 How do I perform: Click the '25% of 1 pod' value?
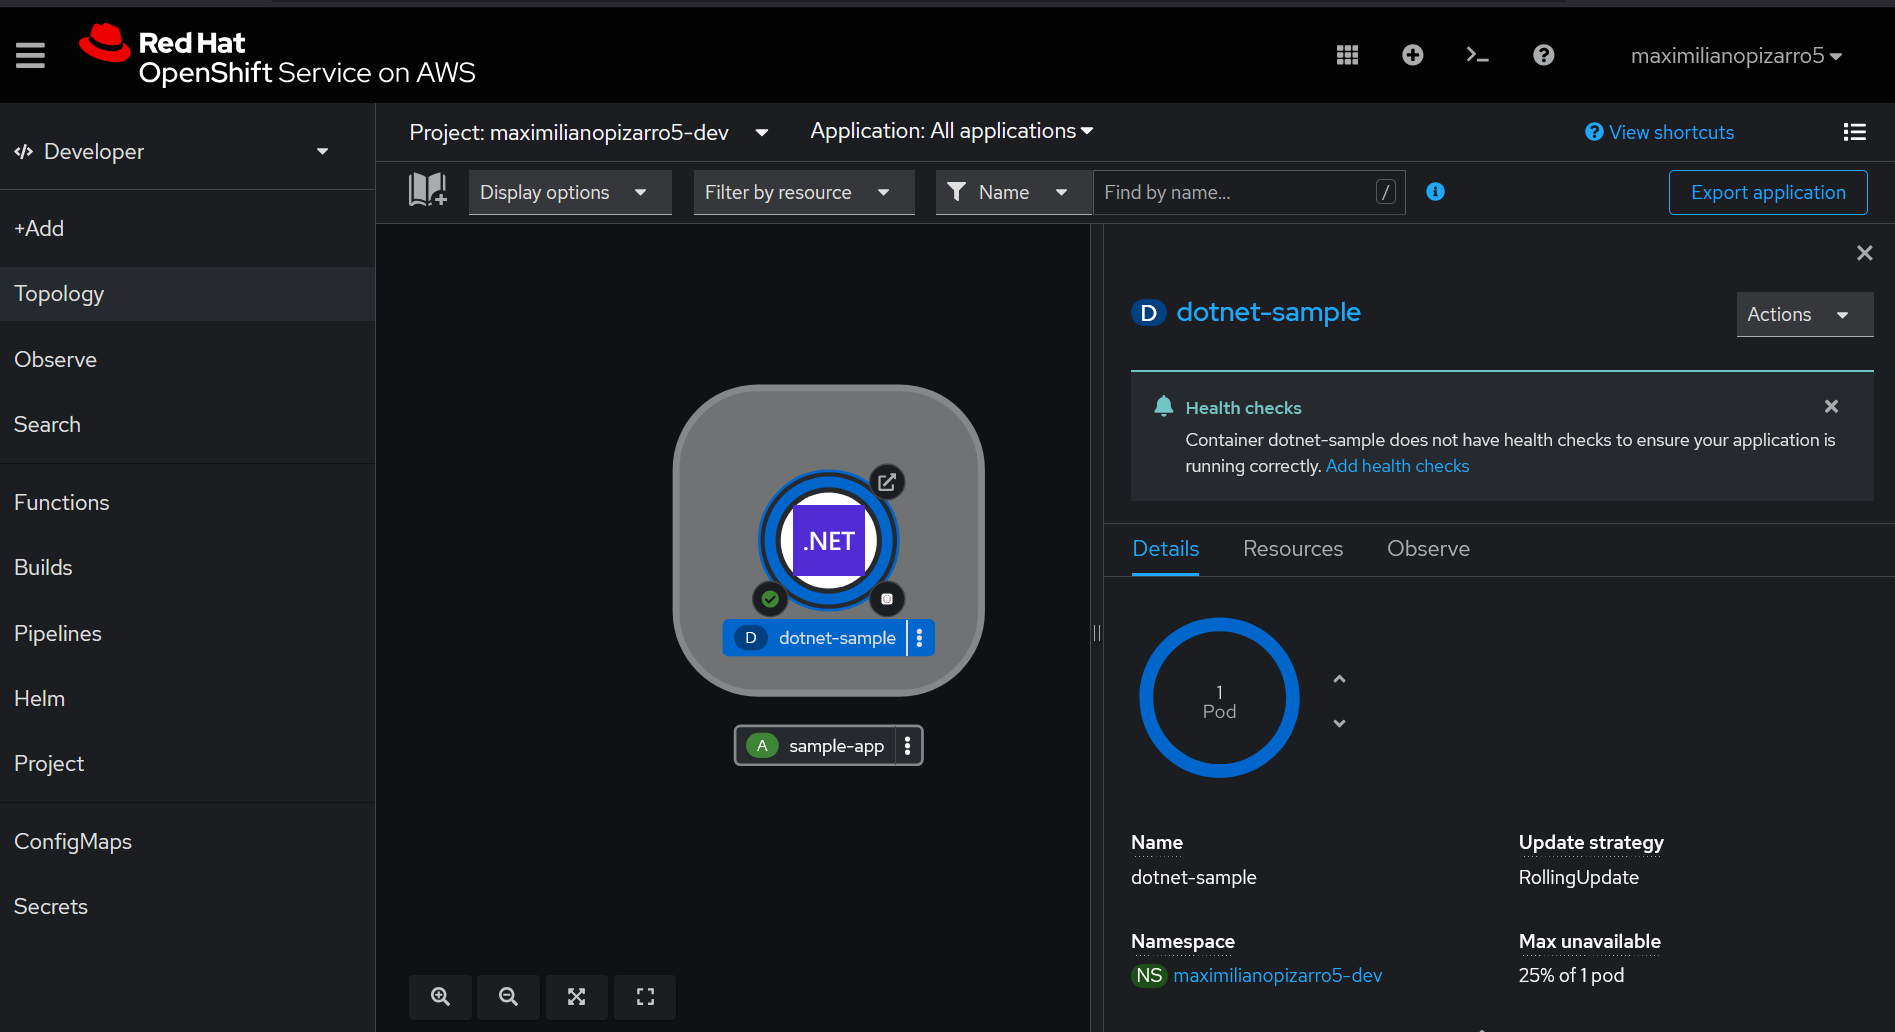pyautogui.click(x=1571, y=975)
